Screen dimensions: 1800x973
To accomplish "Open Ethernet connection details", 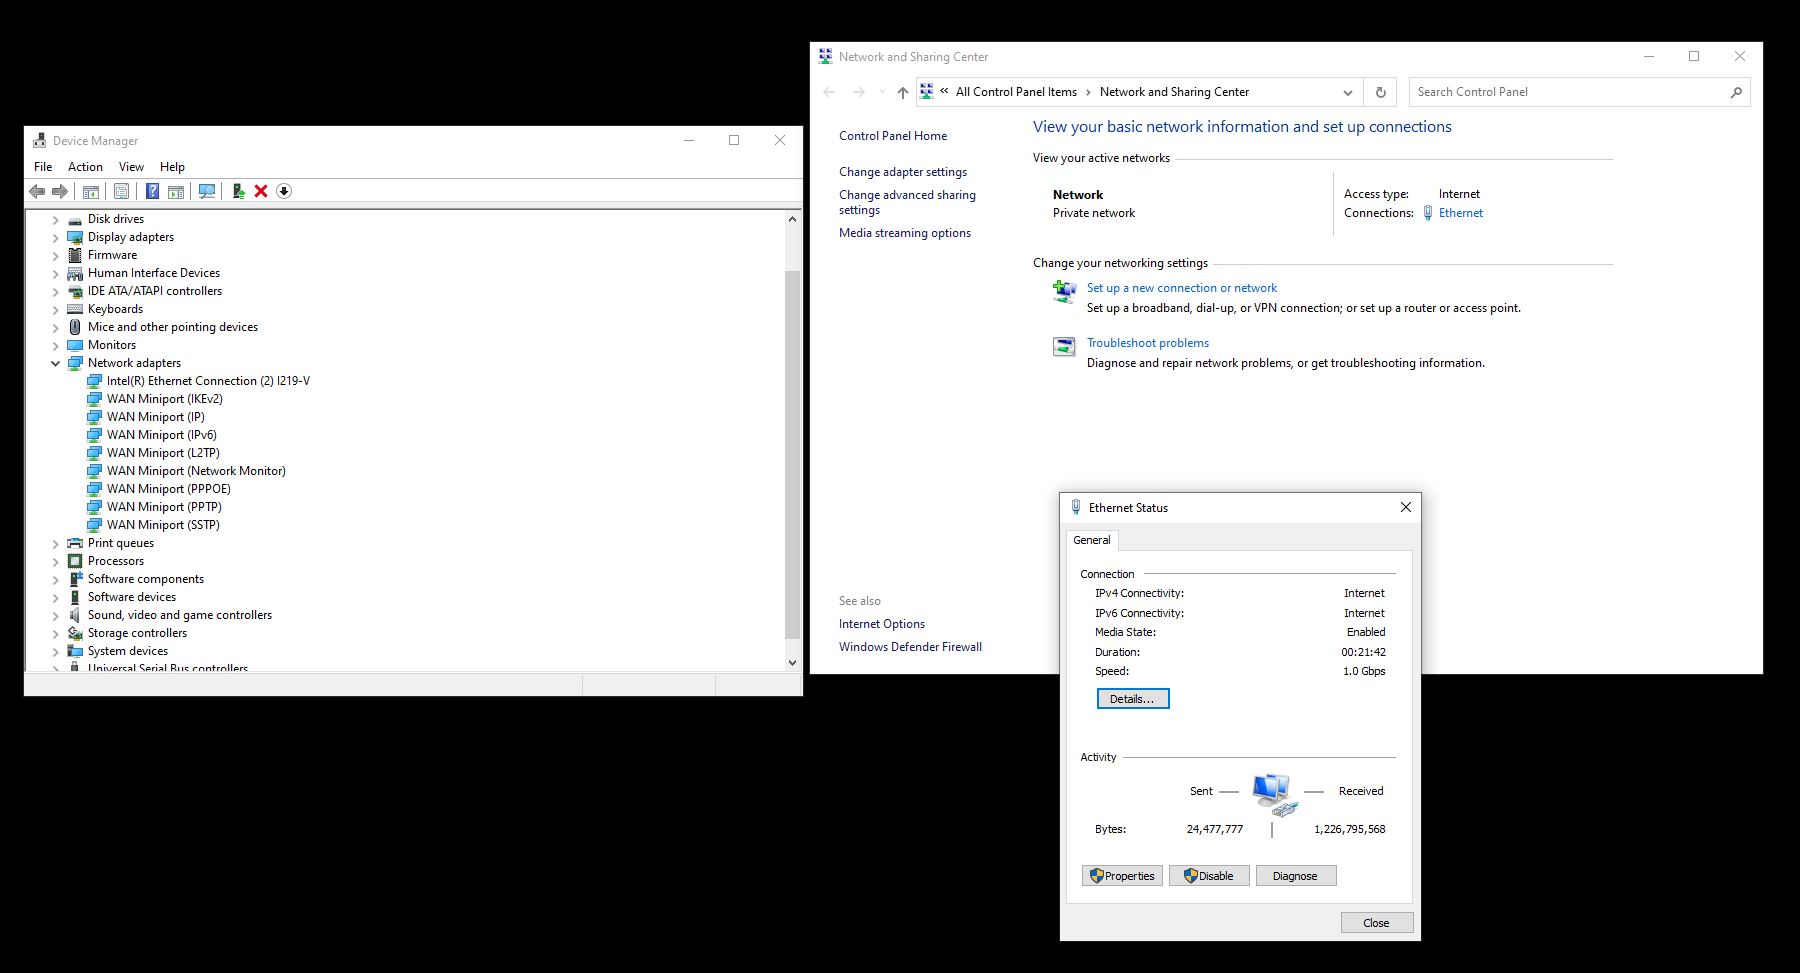I will (1132, 698).
